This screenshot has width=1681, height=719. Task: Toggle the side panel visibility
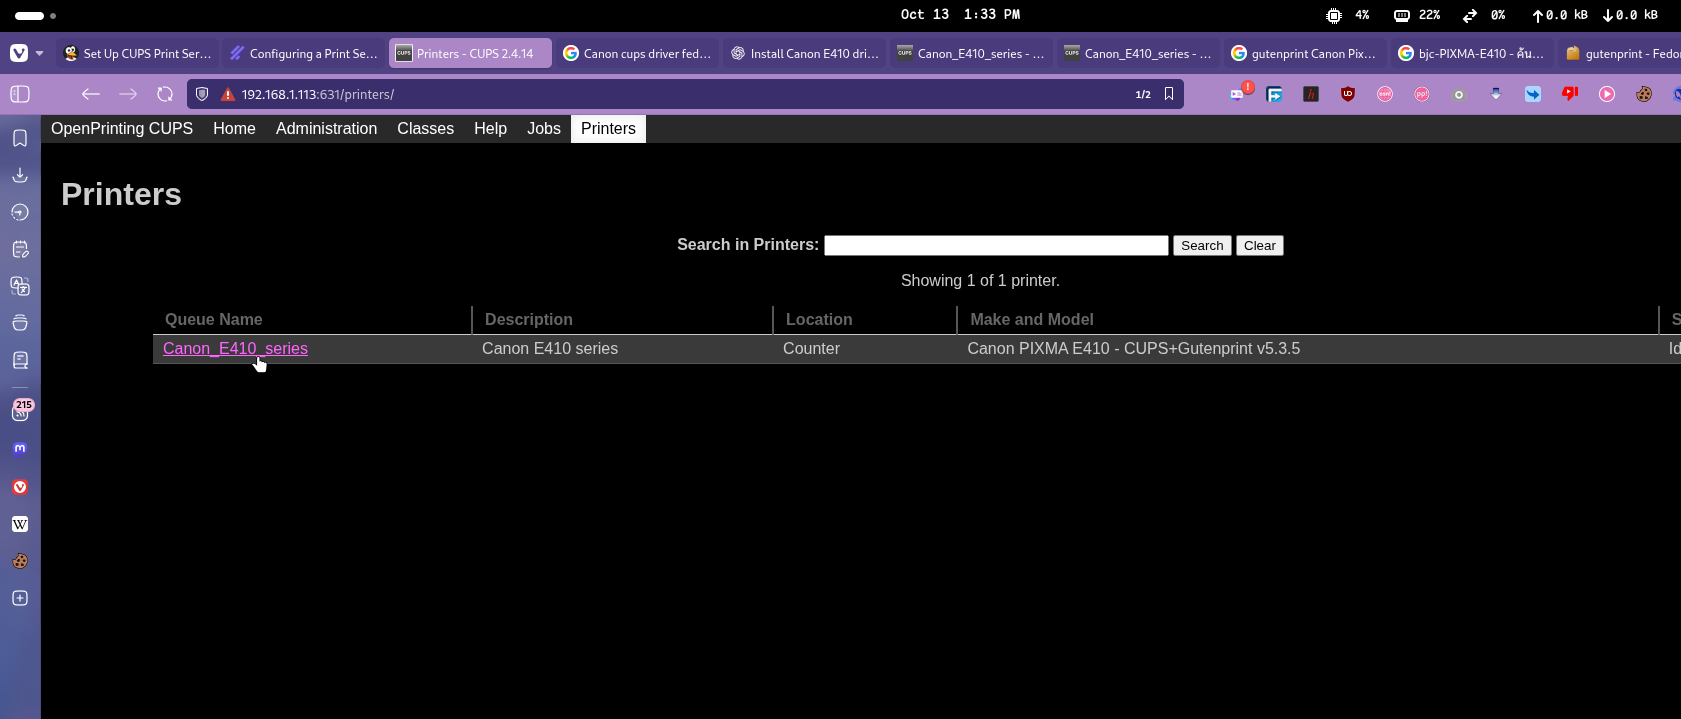click(x=20, y=94)
